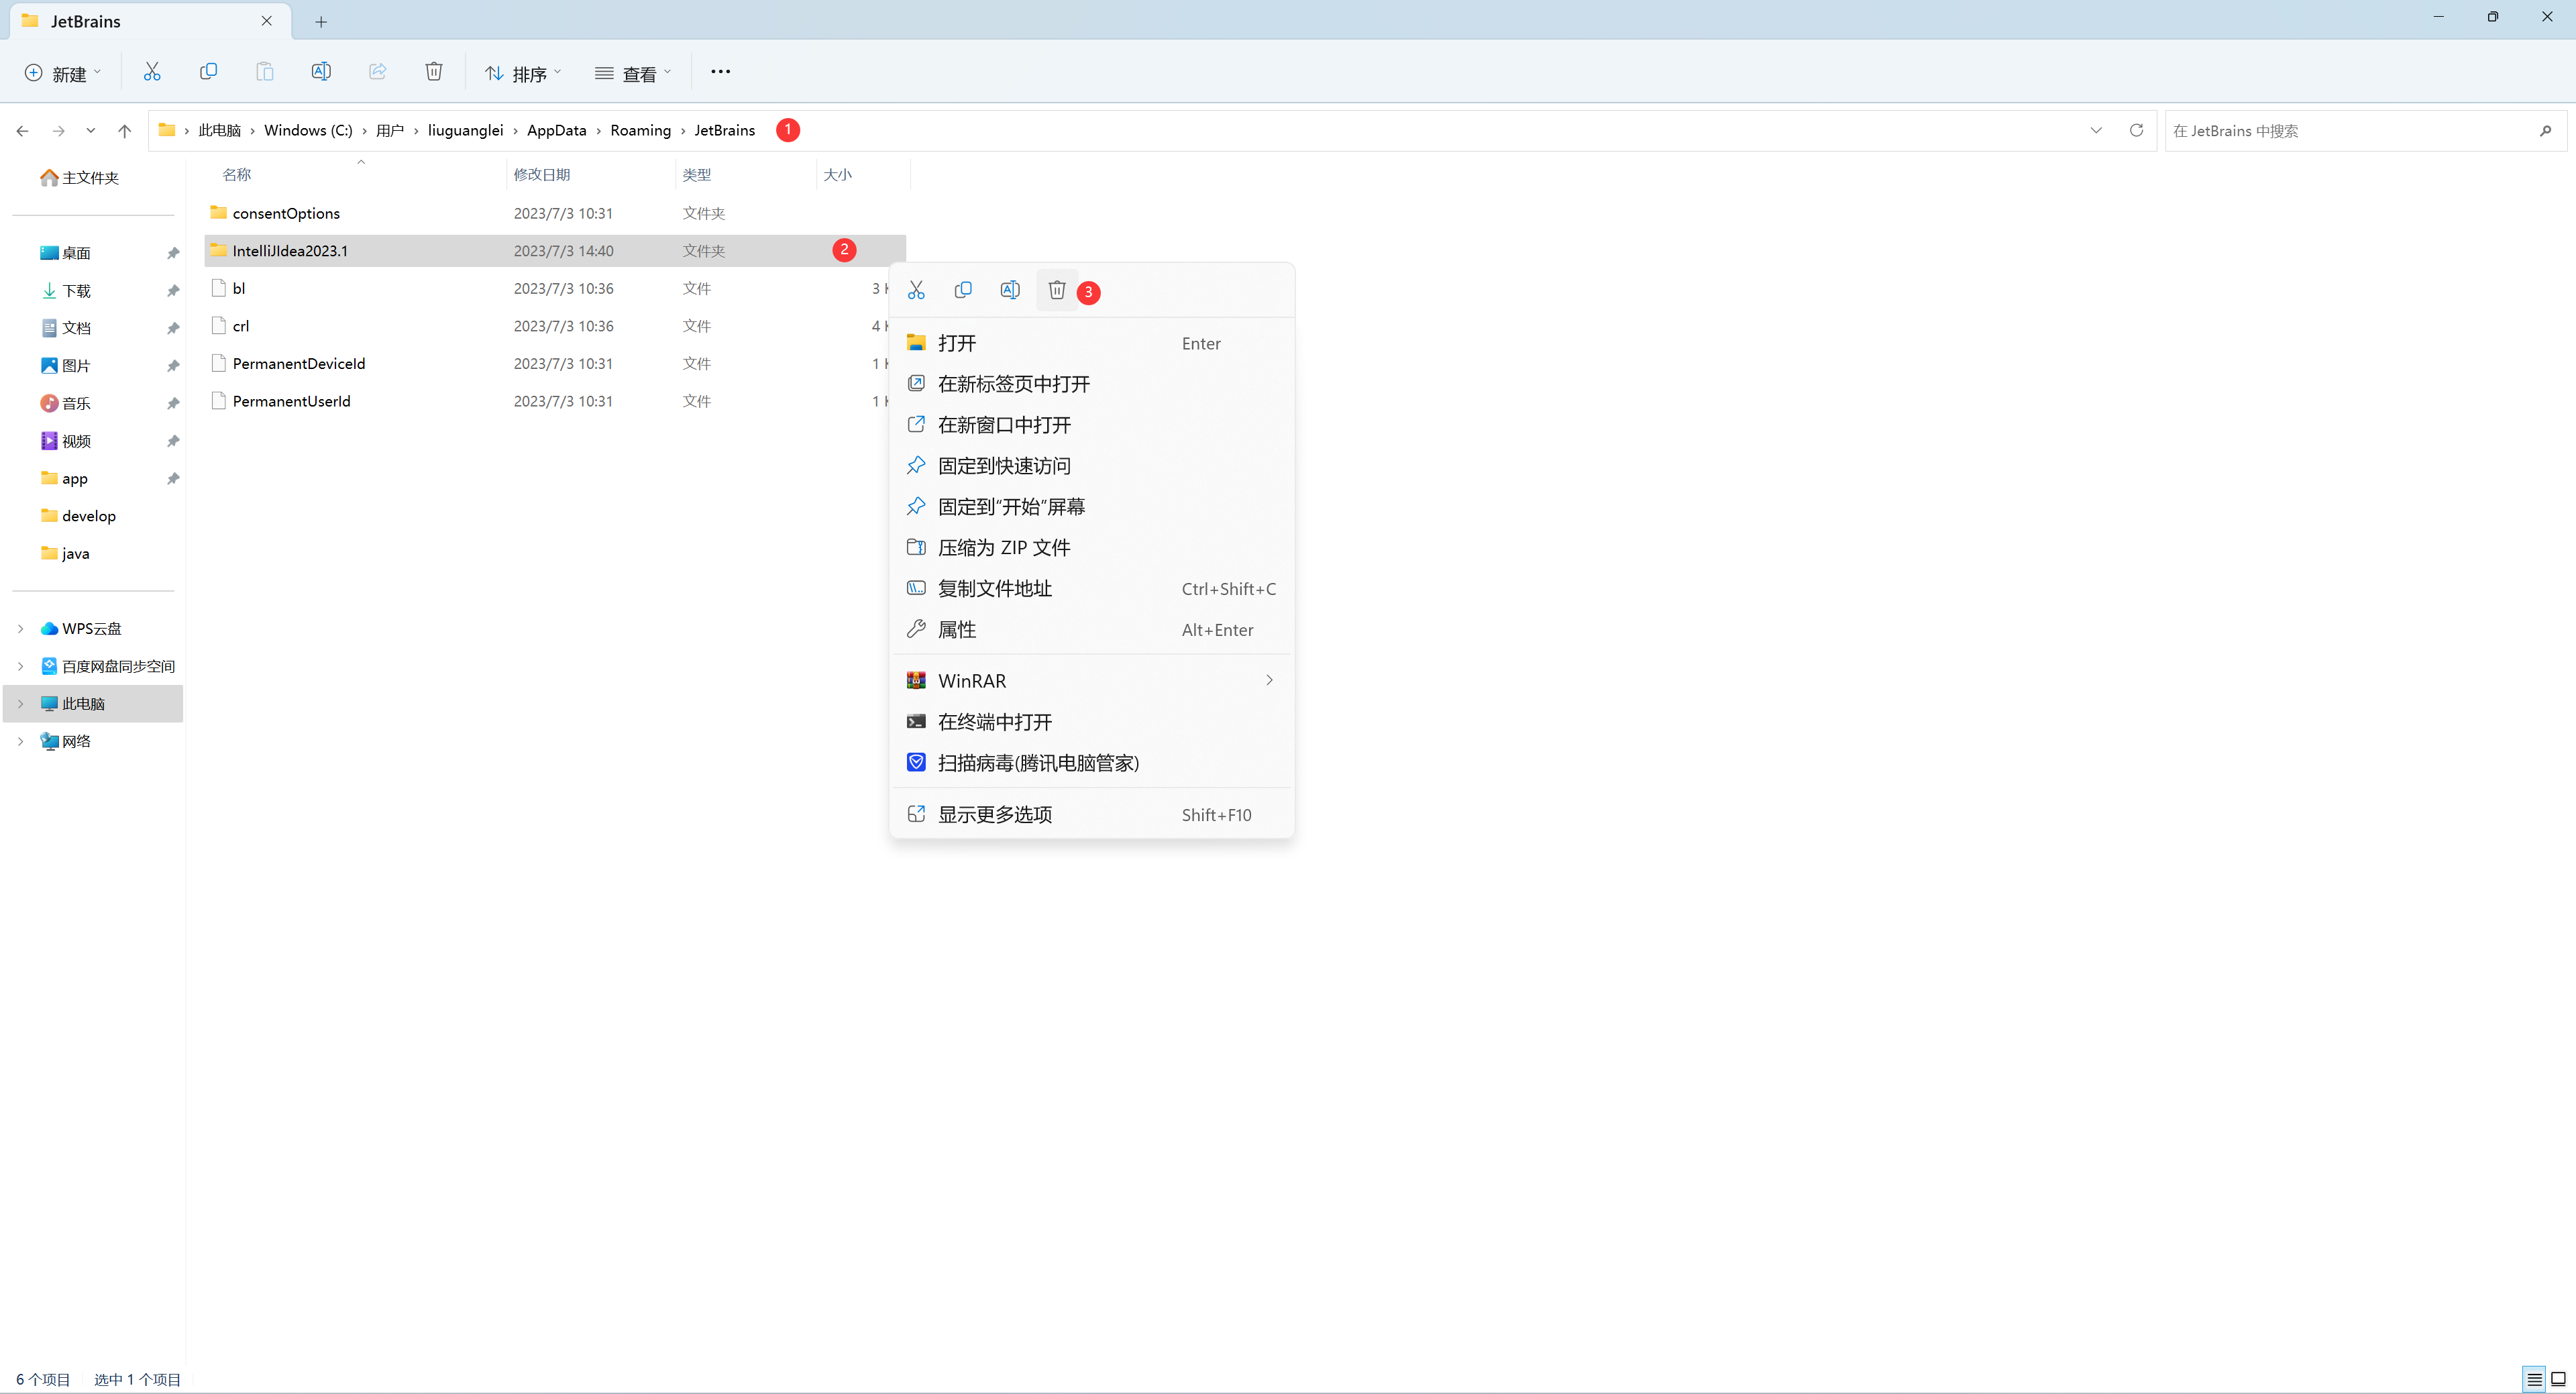Viewport: 2576px width, 1394px height.
Task: Click the context menu Rename icon
Action: click(1010, 291)
